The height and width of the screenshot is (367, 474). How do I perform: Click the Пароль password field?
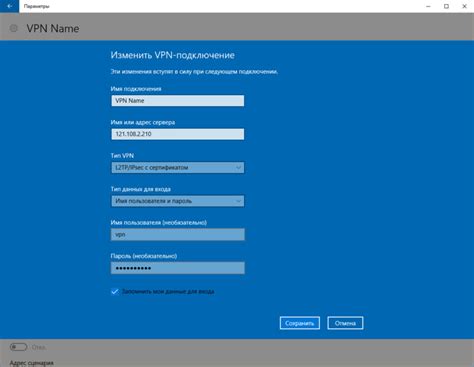(x=178, y=268)
